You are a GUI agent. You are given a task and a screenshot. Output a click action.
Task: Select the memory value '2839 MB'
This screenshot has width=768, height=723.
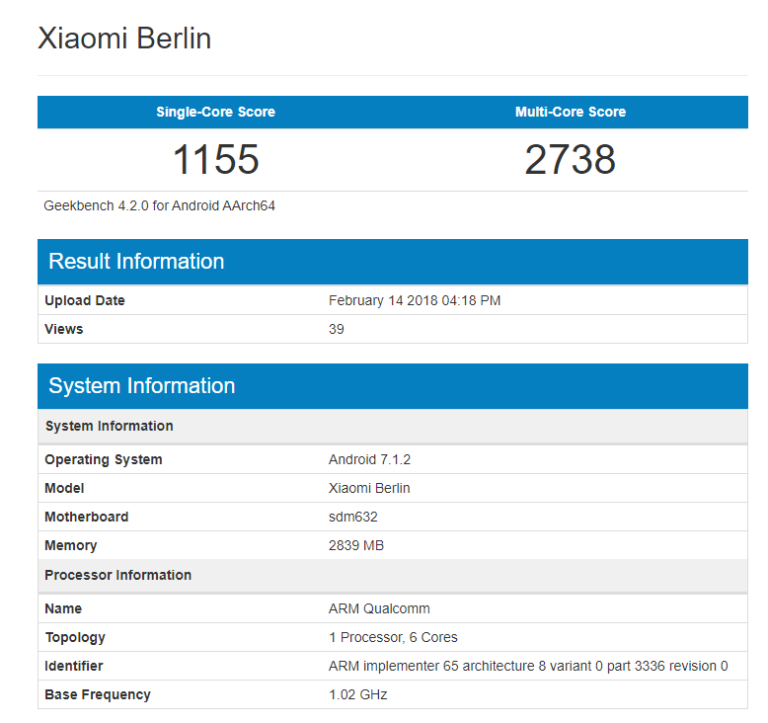pos(356,546)
